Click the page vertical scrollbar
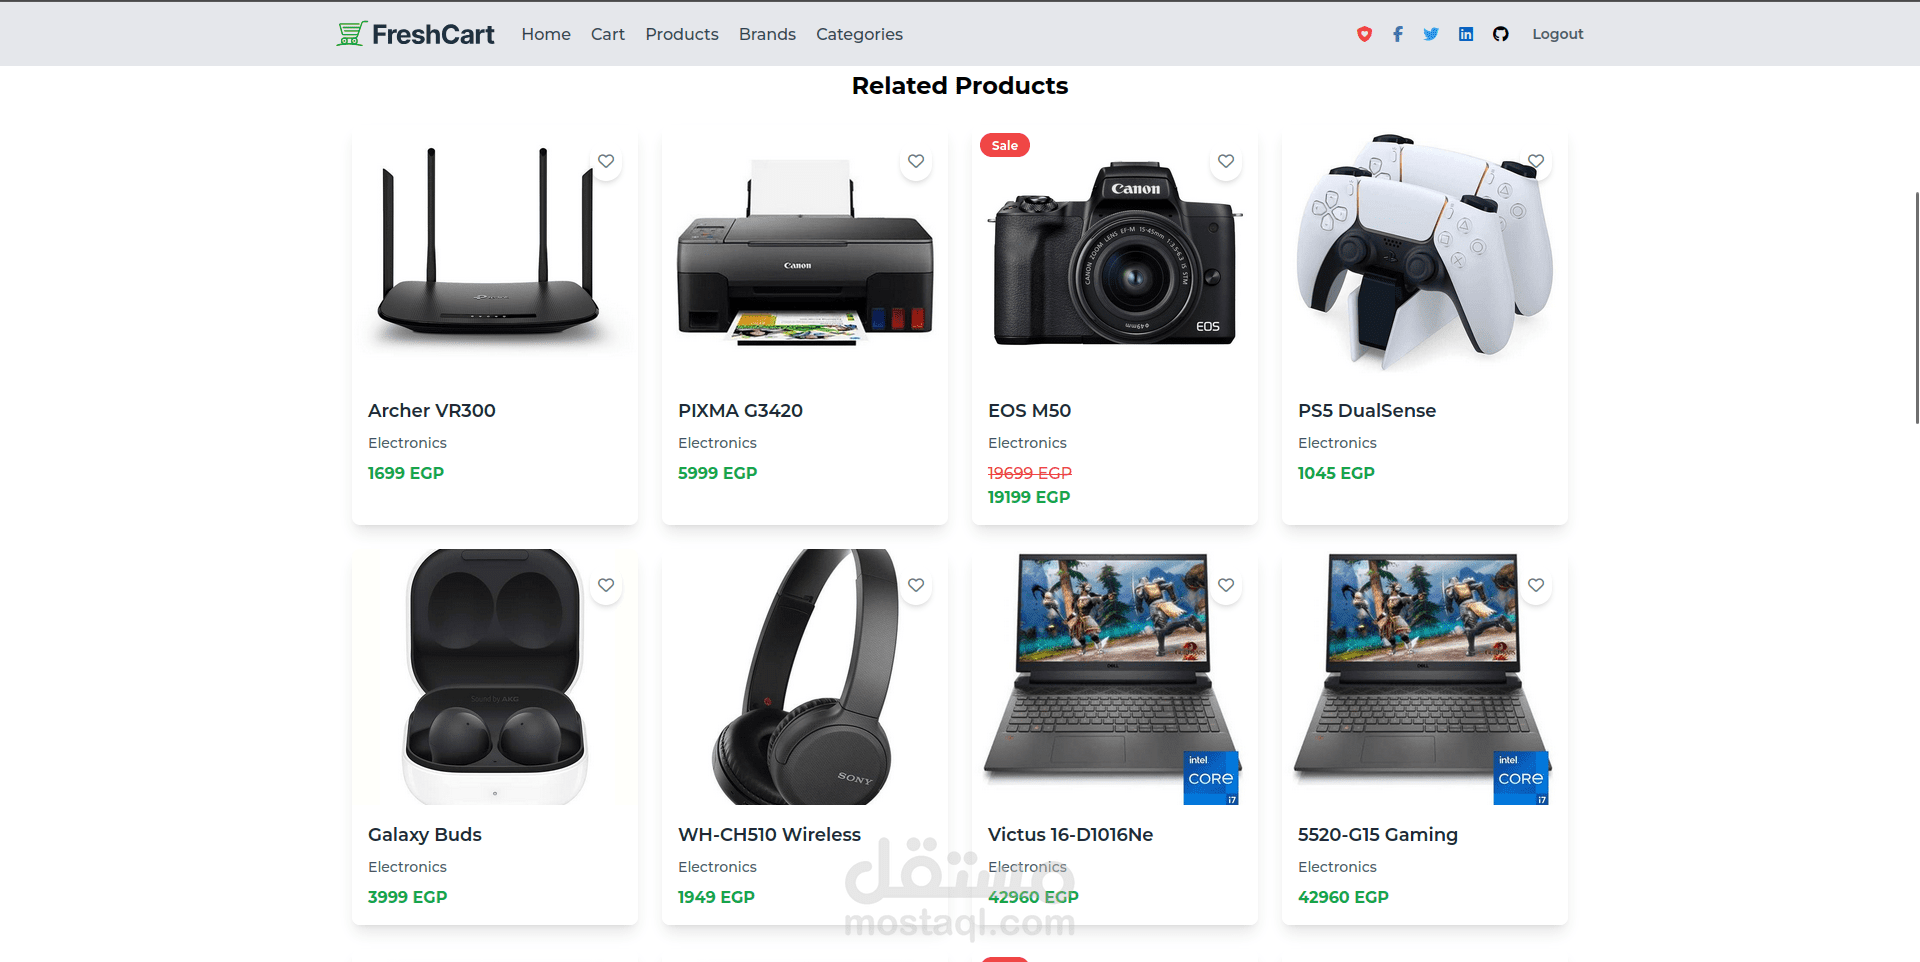Image resolution: width=1920 pixels, height=962 pixels. tap(1916, 308)
